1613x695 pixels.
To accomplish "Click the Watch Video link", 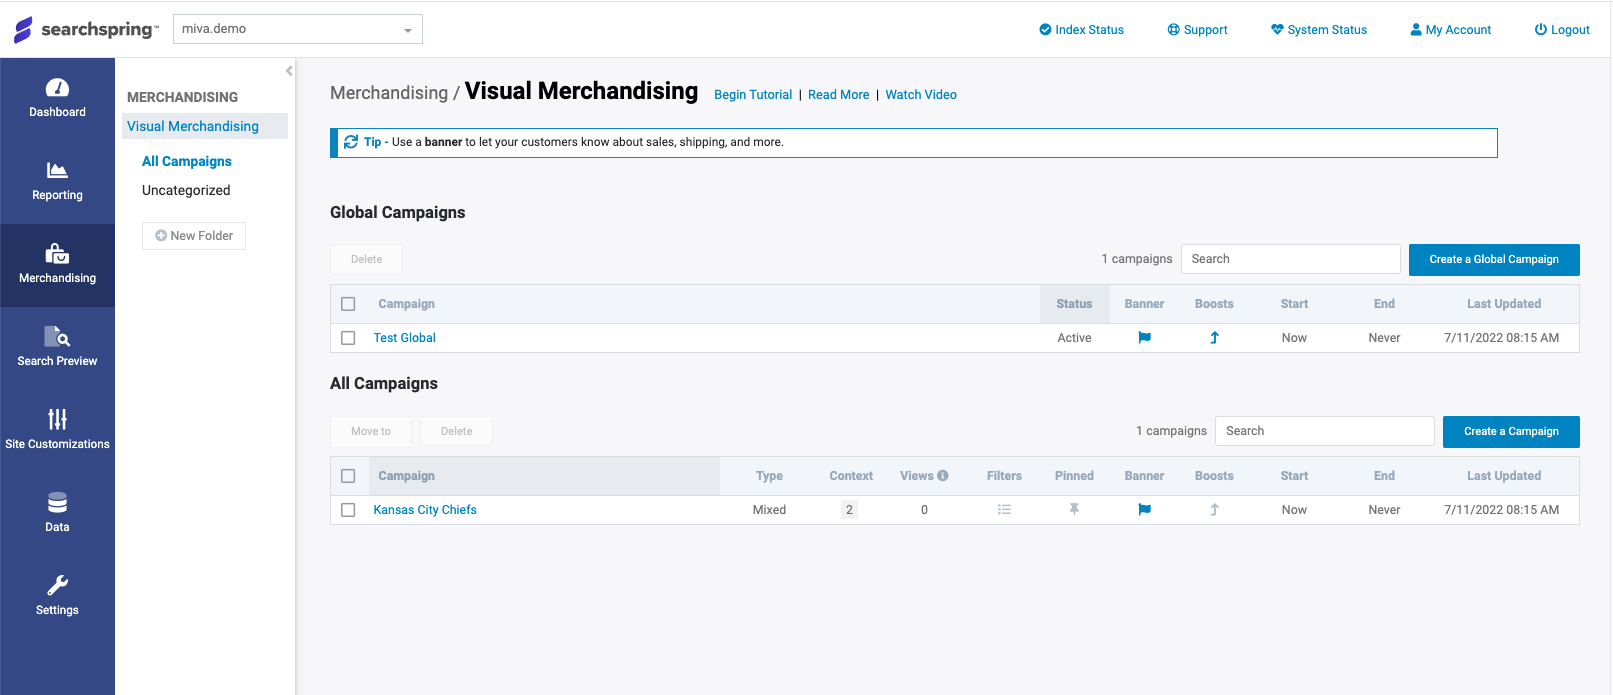I will [x=921, y=95].
